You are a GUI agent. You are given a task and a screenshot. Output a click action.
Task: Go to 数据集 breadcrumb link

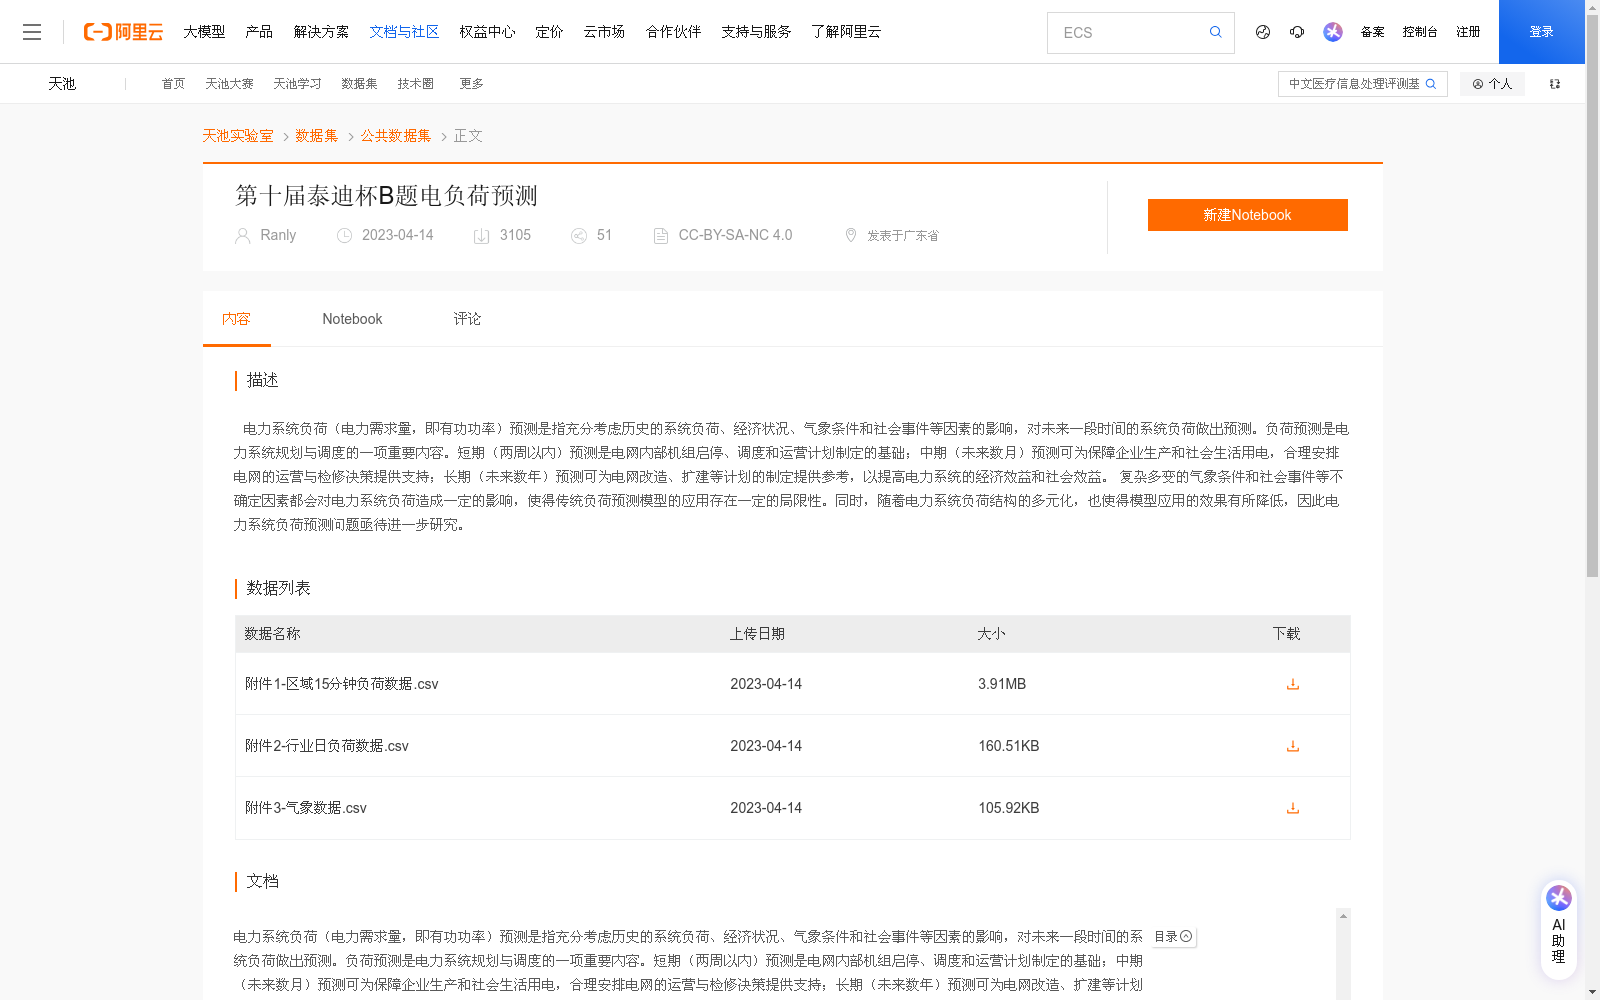[317, 136]
